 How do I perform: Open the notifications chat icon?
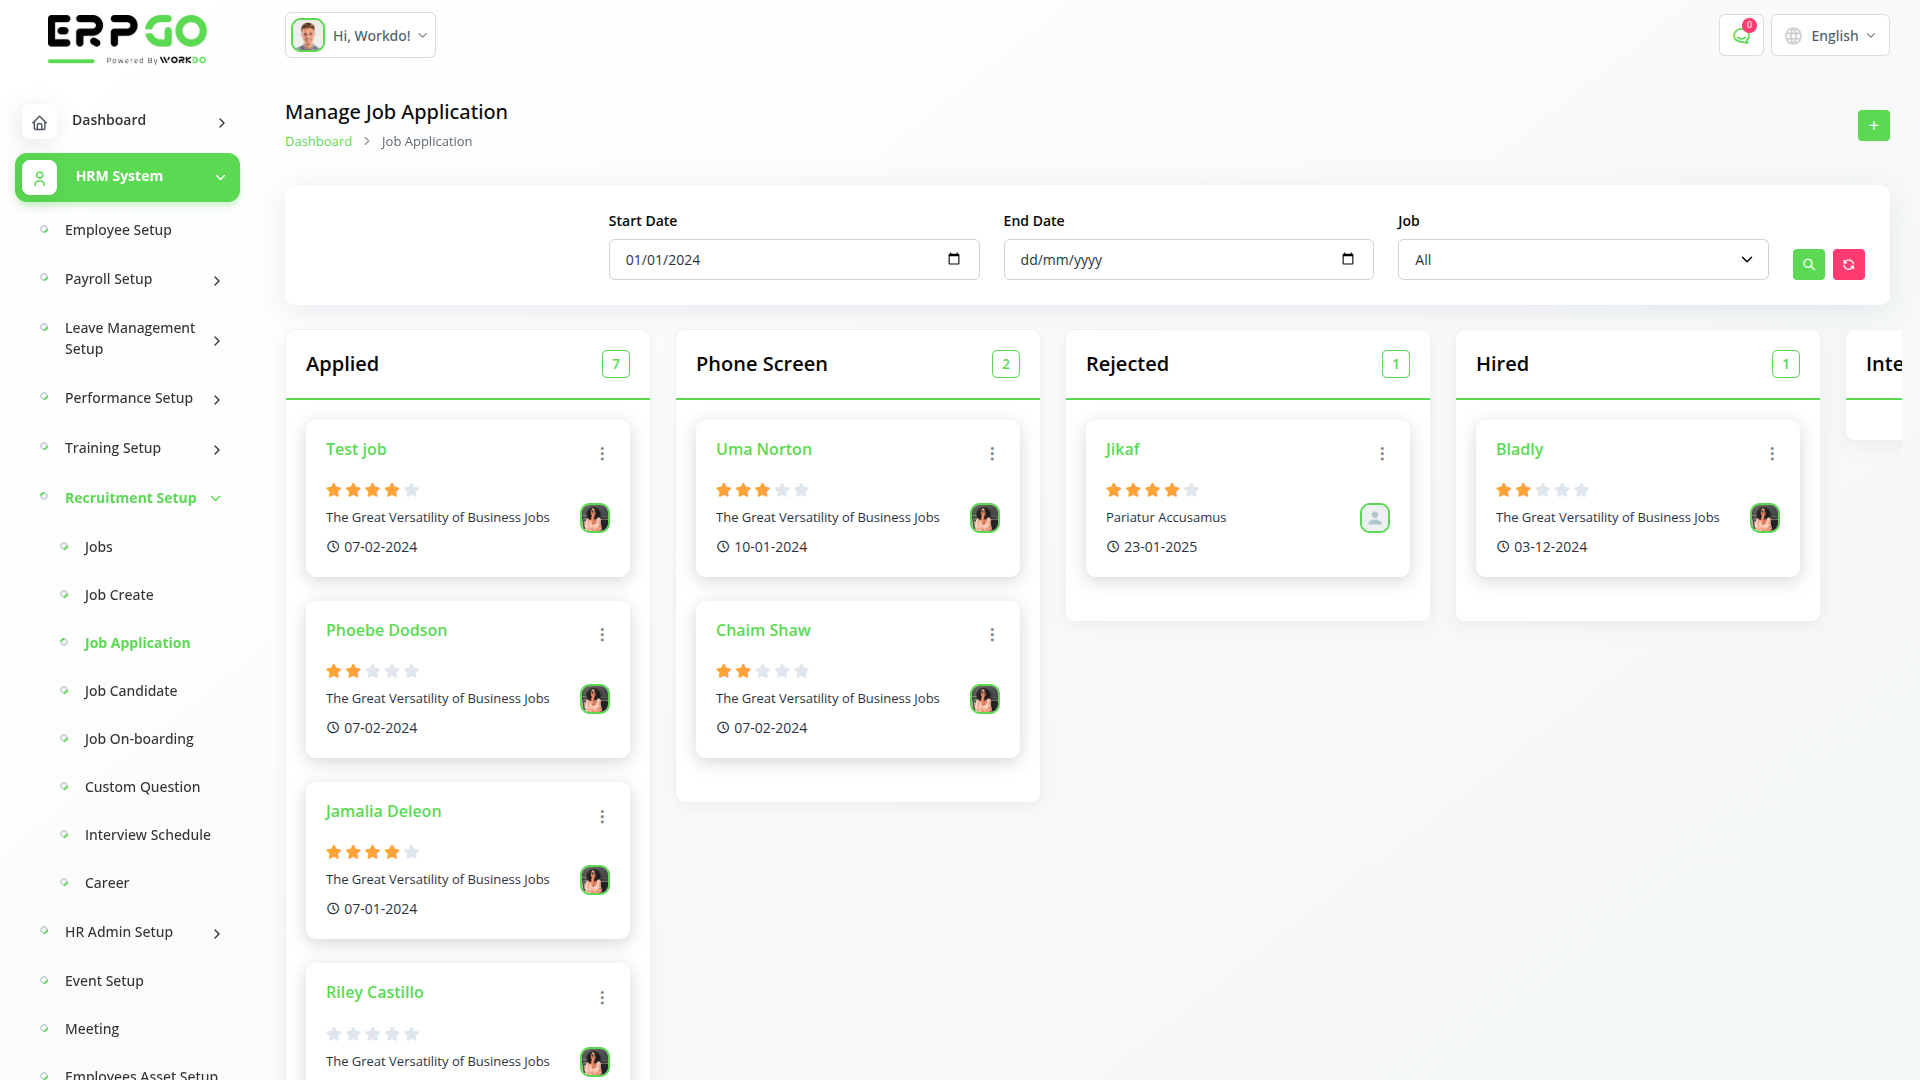[x=1741, y=36]
